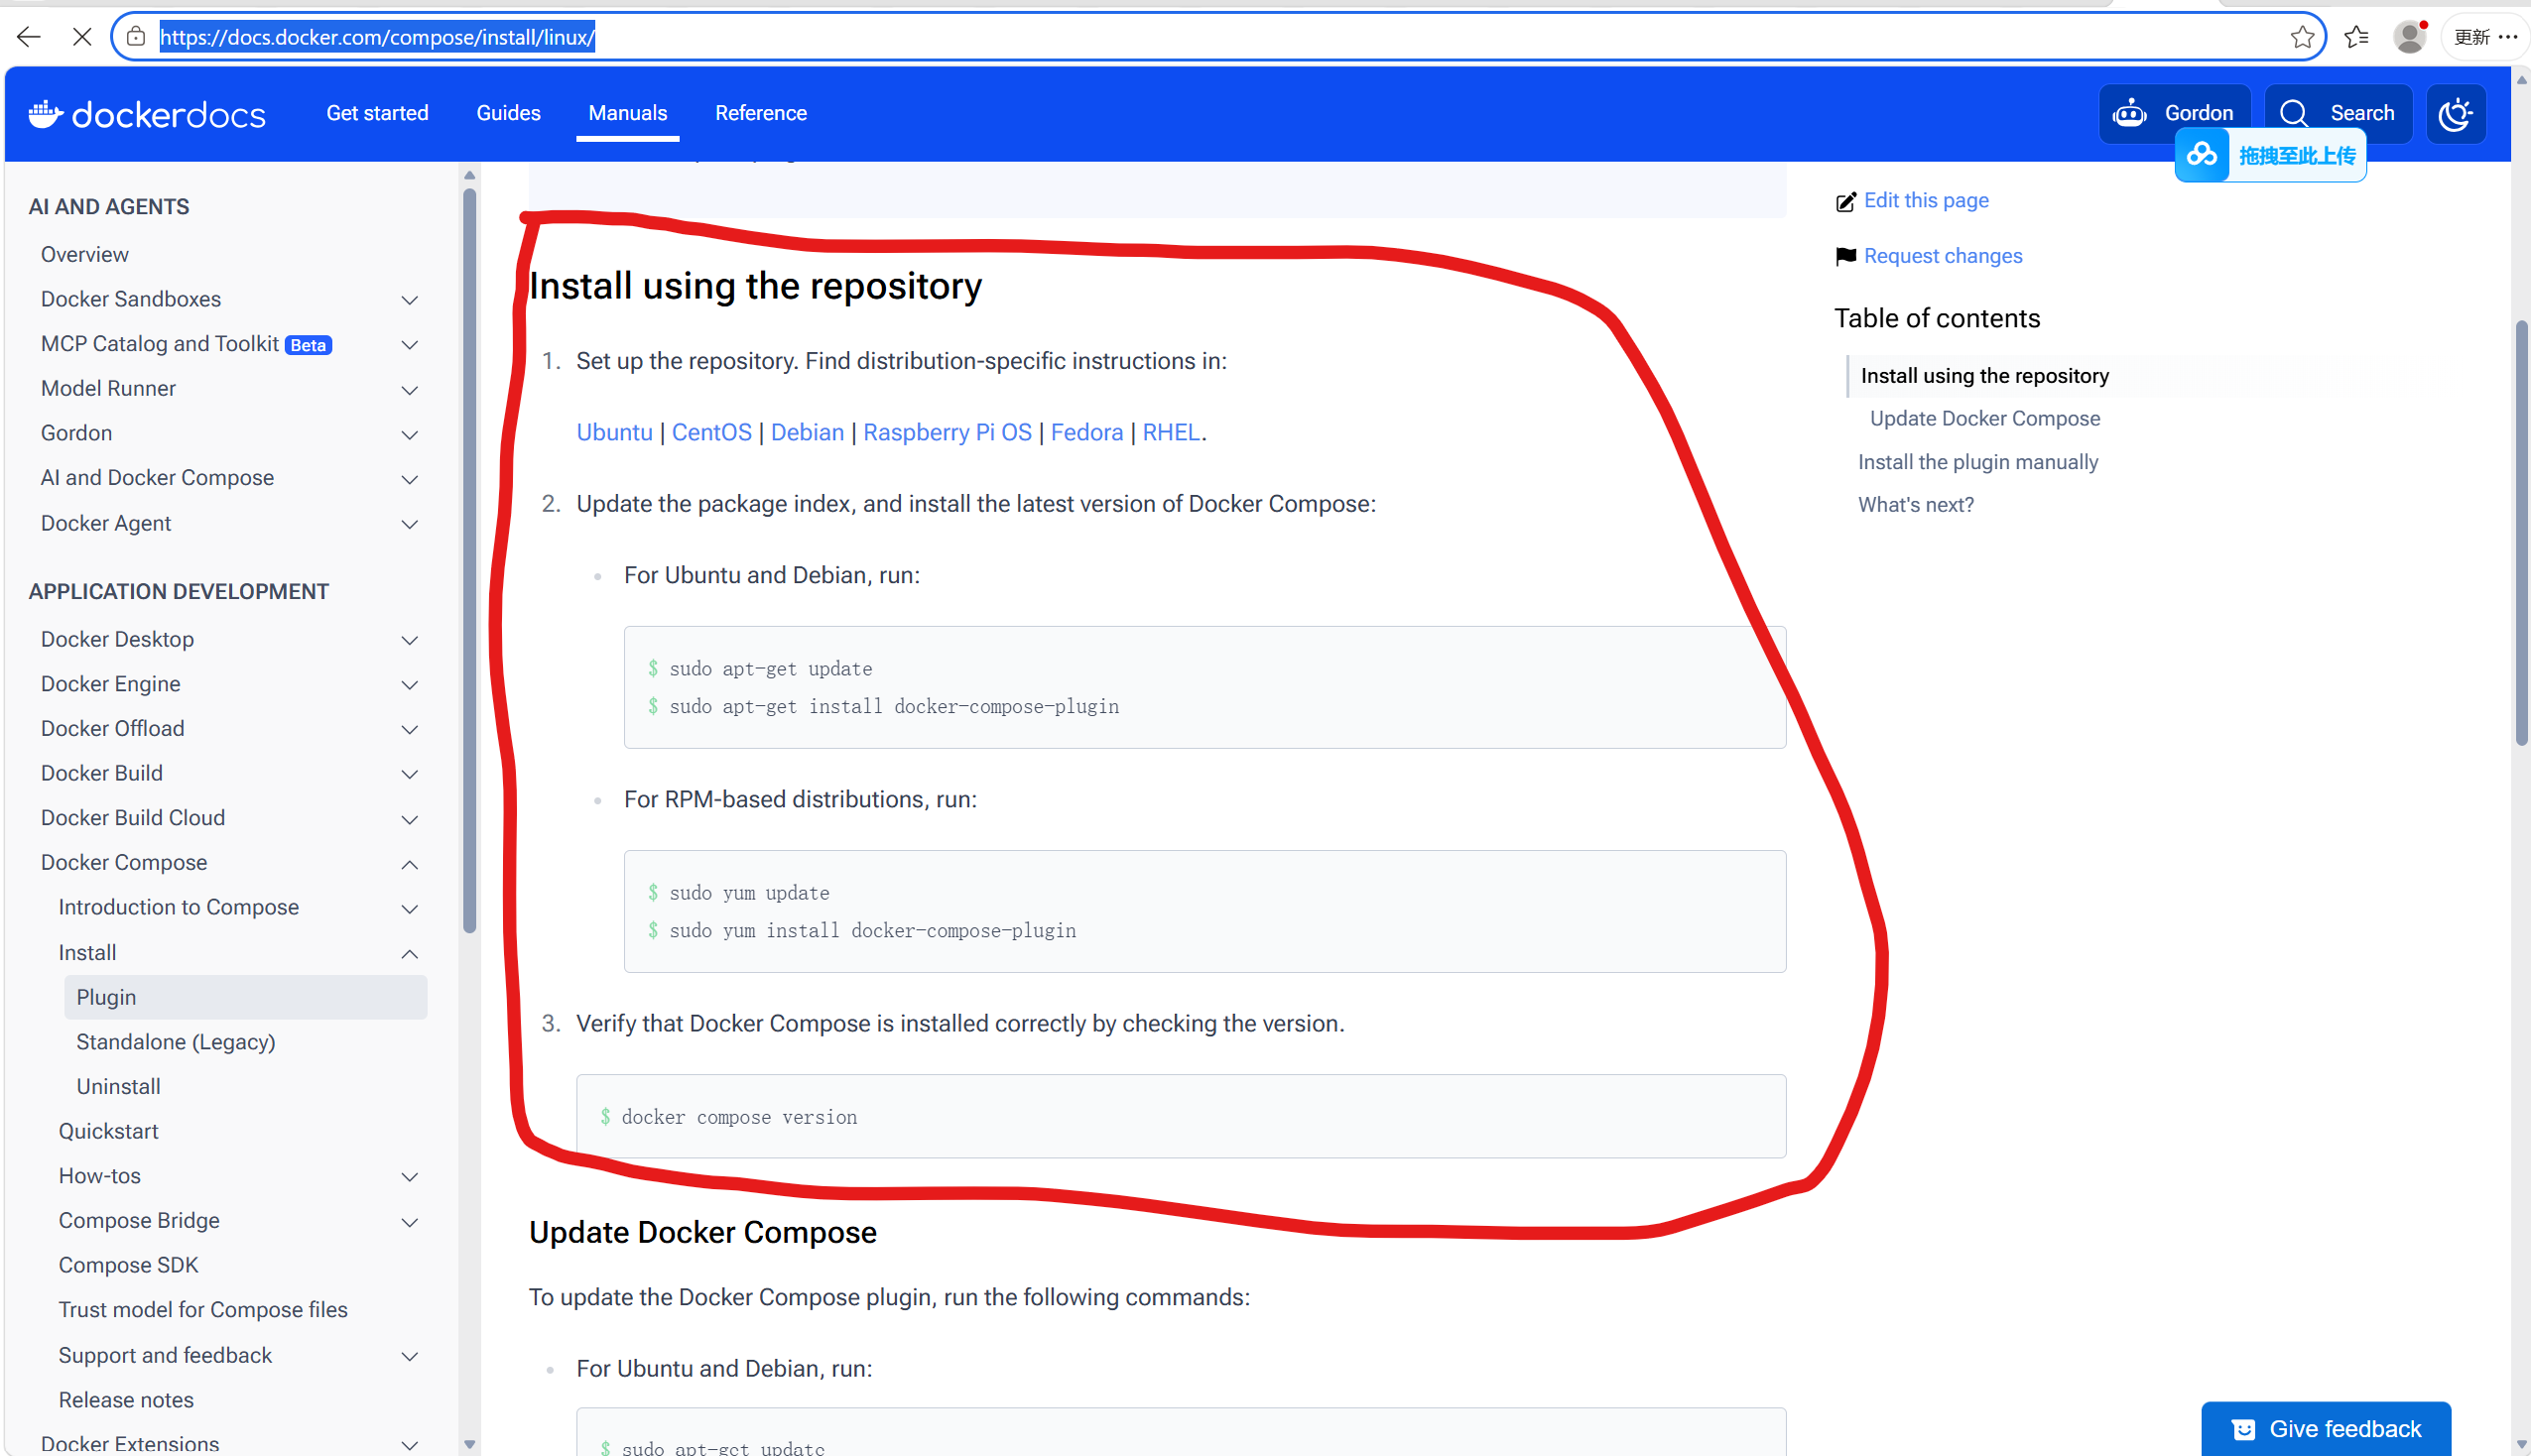
Task: Click the sidebar scroll up arrow
Action: click(x=469, y=176)
